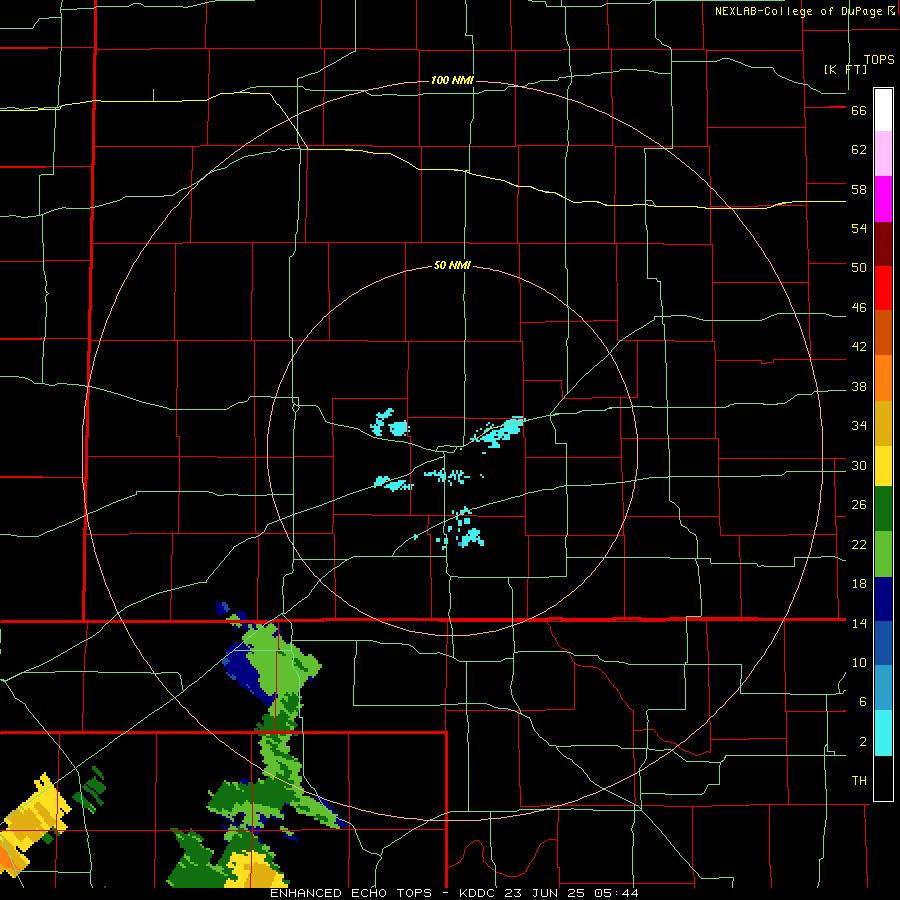Click the 38 scale value
The height and width of the screenshot is (900, 900).
pyautogui.click(x=859, y=386)
